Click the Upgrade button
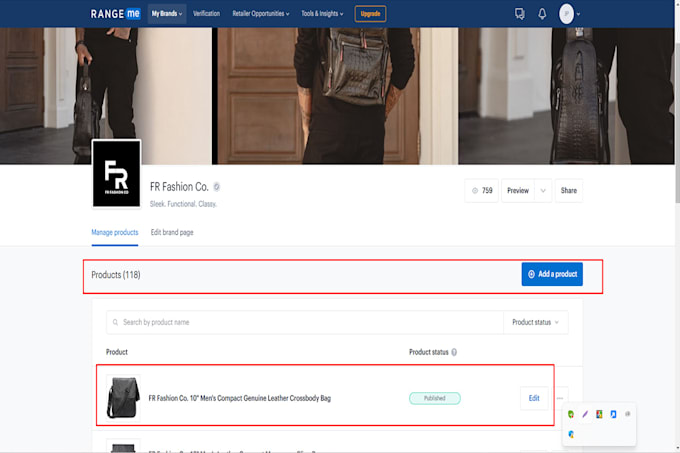Viewport: 680px width, 453px height. coord(370,14)
